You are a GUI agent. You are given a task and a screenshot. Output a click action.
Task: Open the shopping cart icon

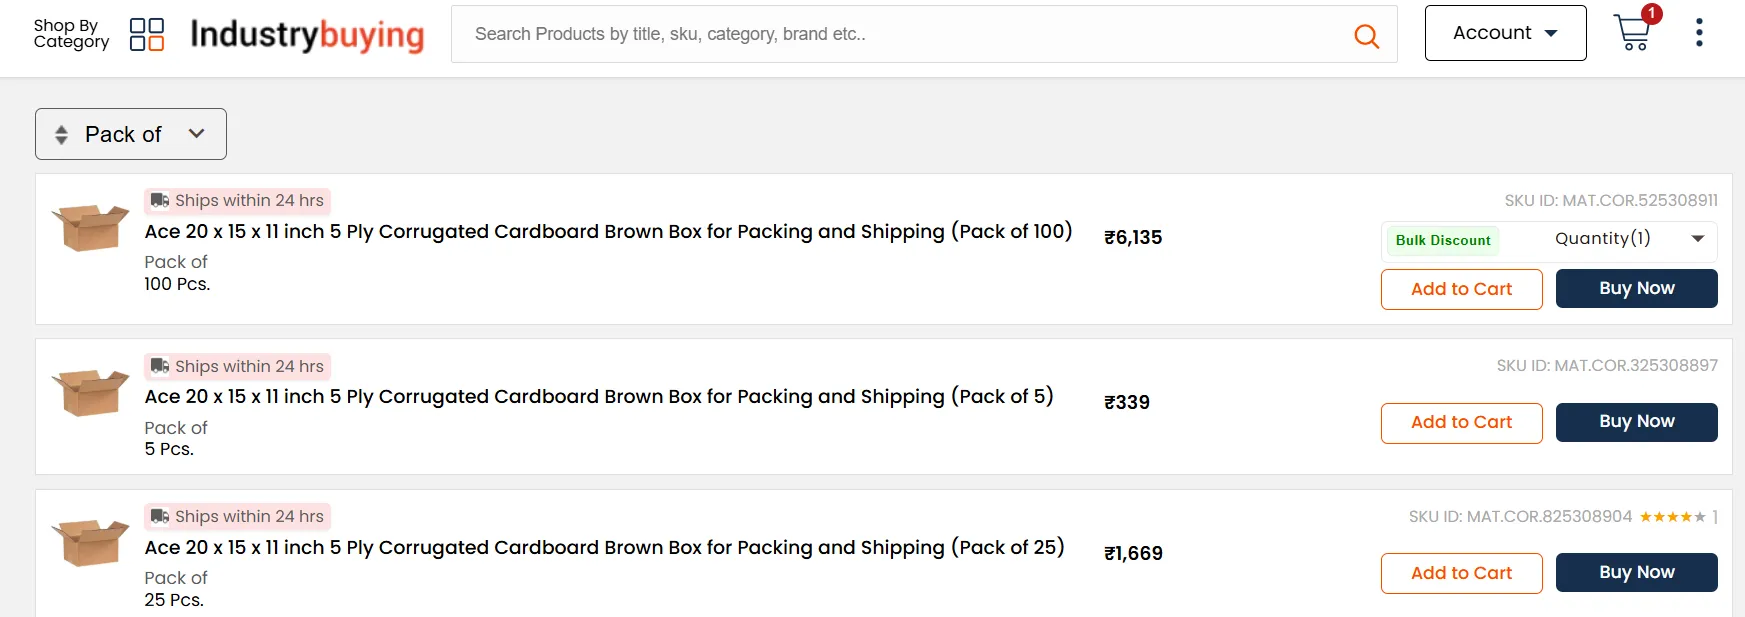1632,33
